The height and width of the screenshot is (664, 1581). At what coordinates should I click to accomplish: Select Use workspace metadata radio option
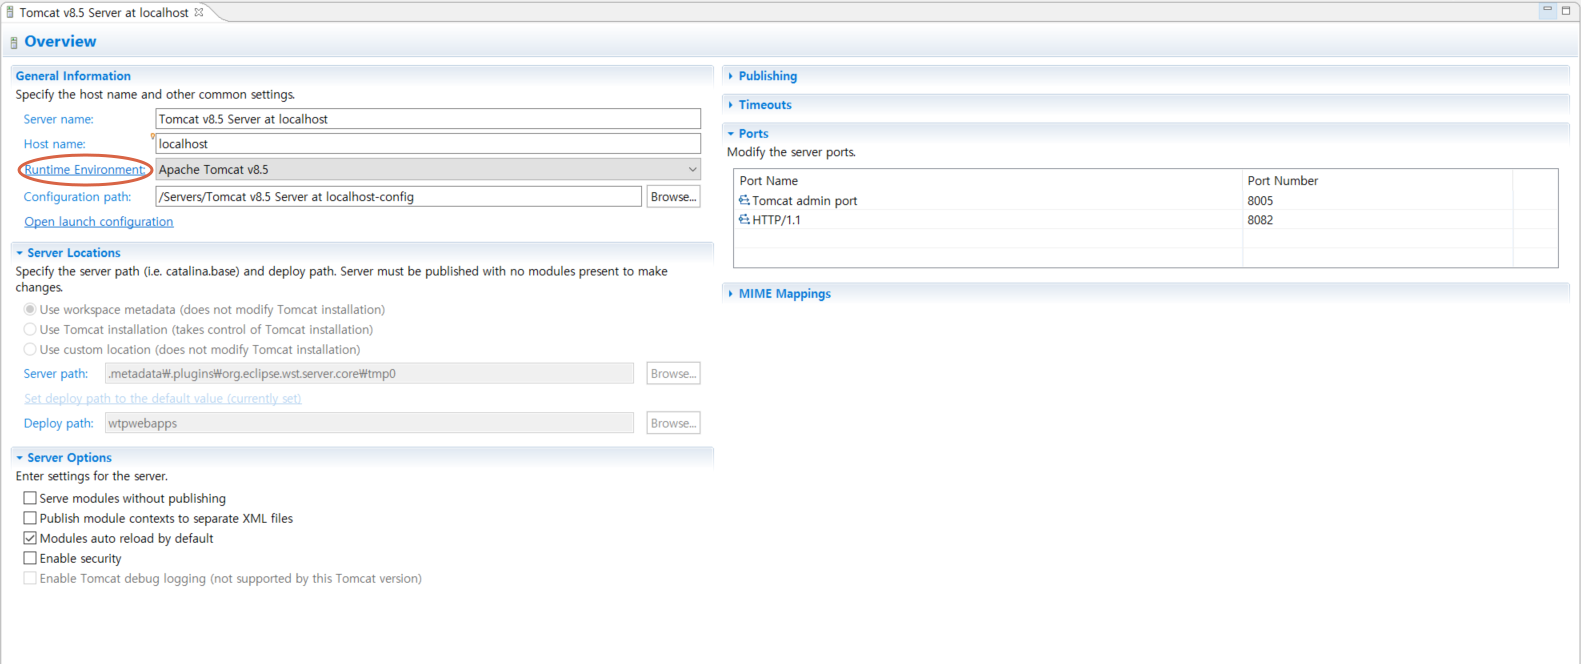(x=30, y=309)
